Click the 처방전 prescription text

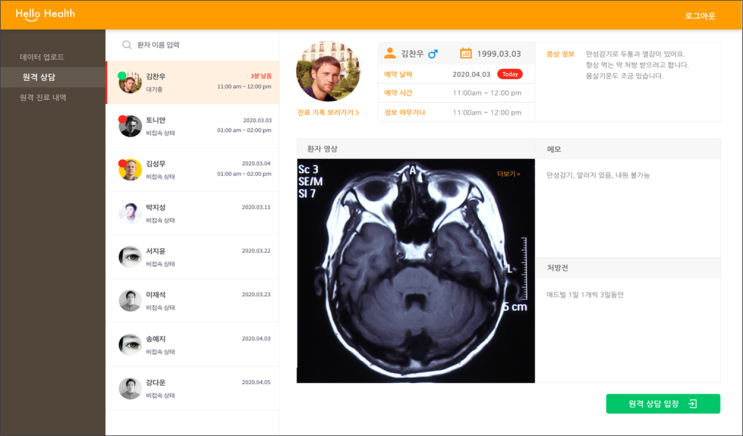pos(585,295)
